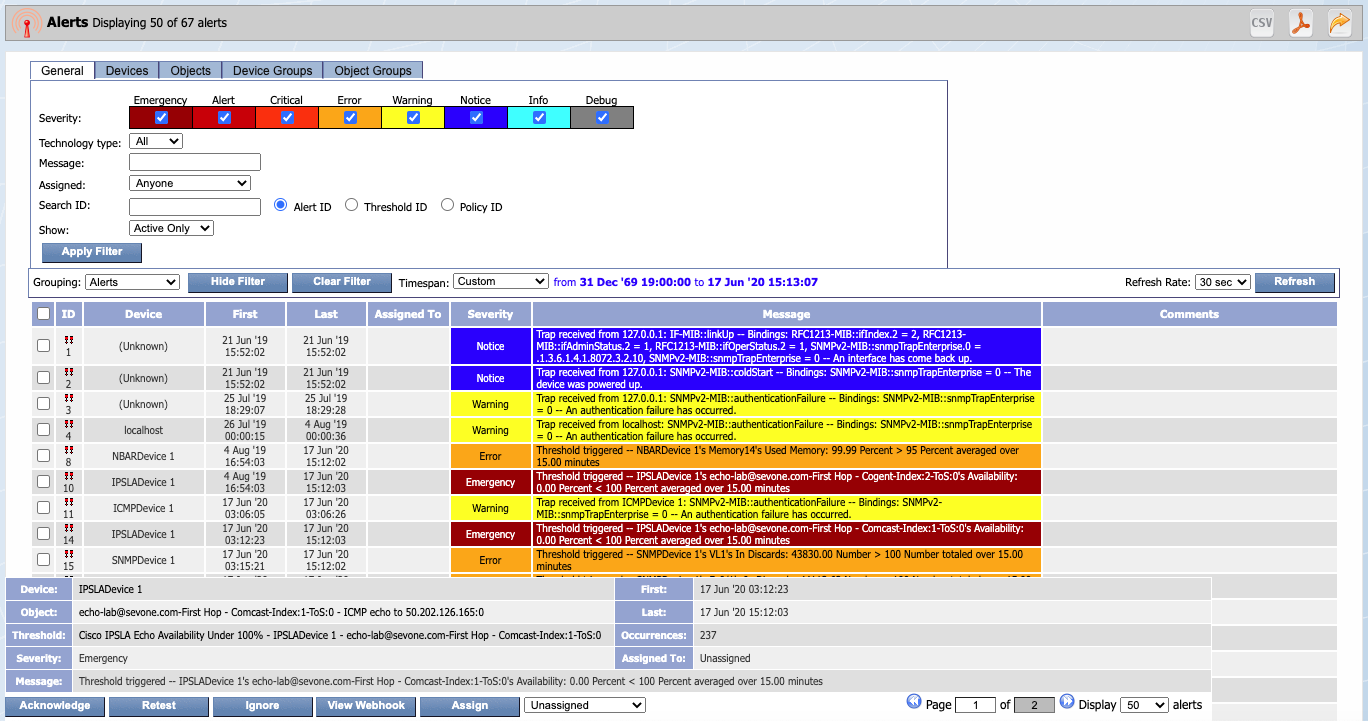Image resolution: width=1368 pixels, height=721 pixels.
Task: Click the alert ID 15 icon
Action: click(x=69, y=555)
